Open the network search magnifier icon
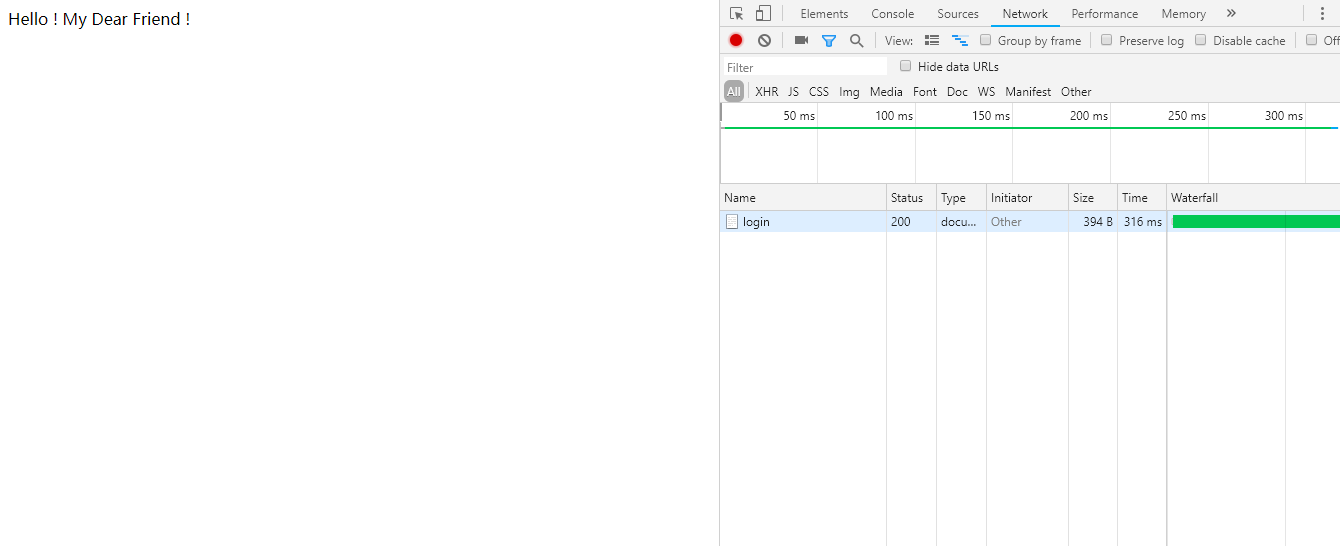1340x546 pixels. click(856, 40)
